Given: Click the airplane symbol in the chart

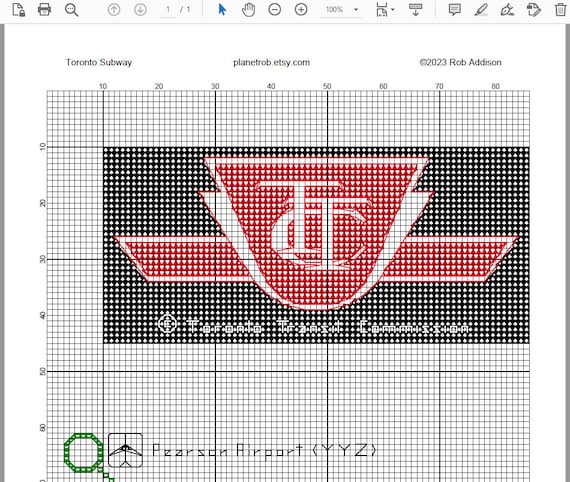Looking at the screenshot, I should coord(125,450).
